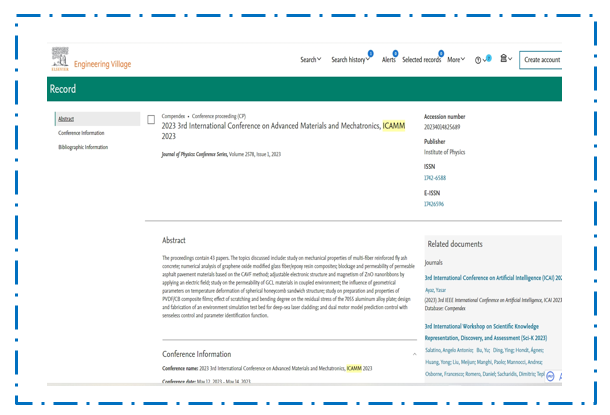Screen dimensions: 610x415
Task: Click the Elsevier logo icon
Action: tap(60, 59)
